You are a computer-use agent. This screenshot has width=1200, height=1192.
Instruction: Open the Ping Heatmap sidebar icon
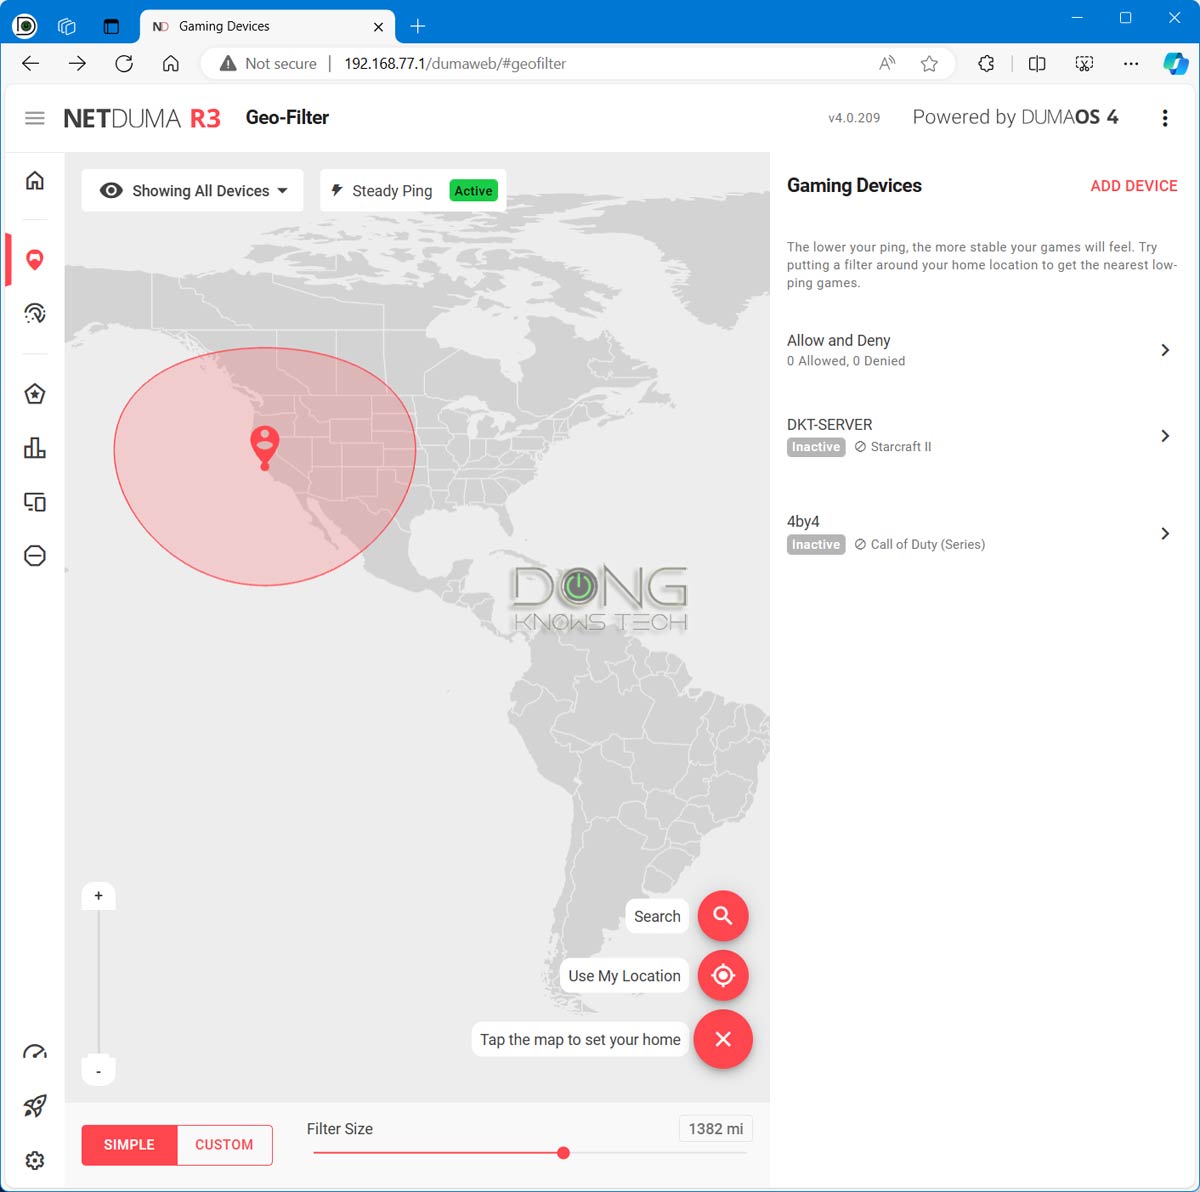pyautogui.click(x=35, y=313)
